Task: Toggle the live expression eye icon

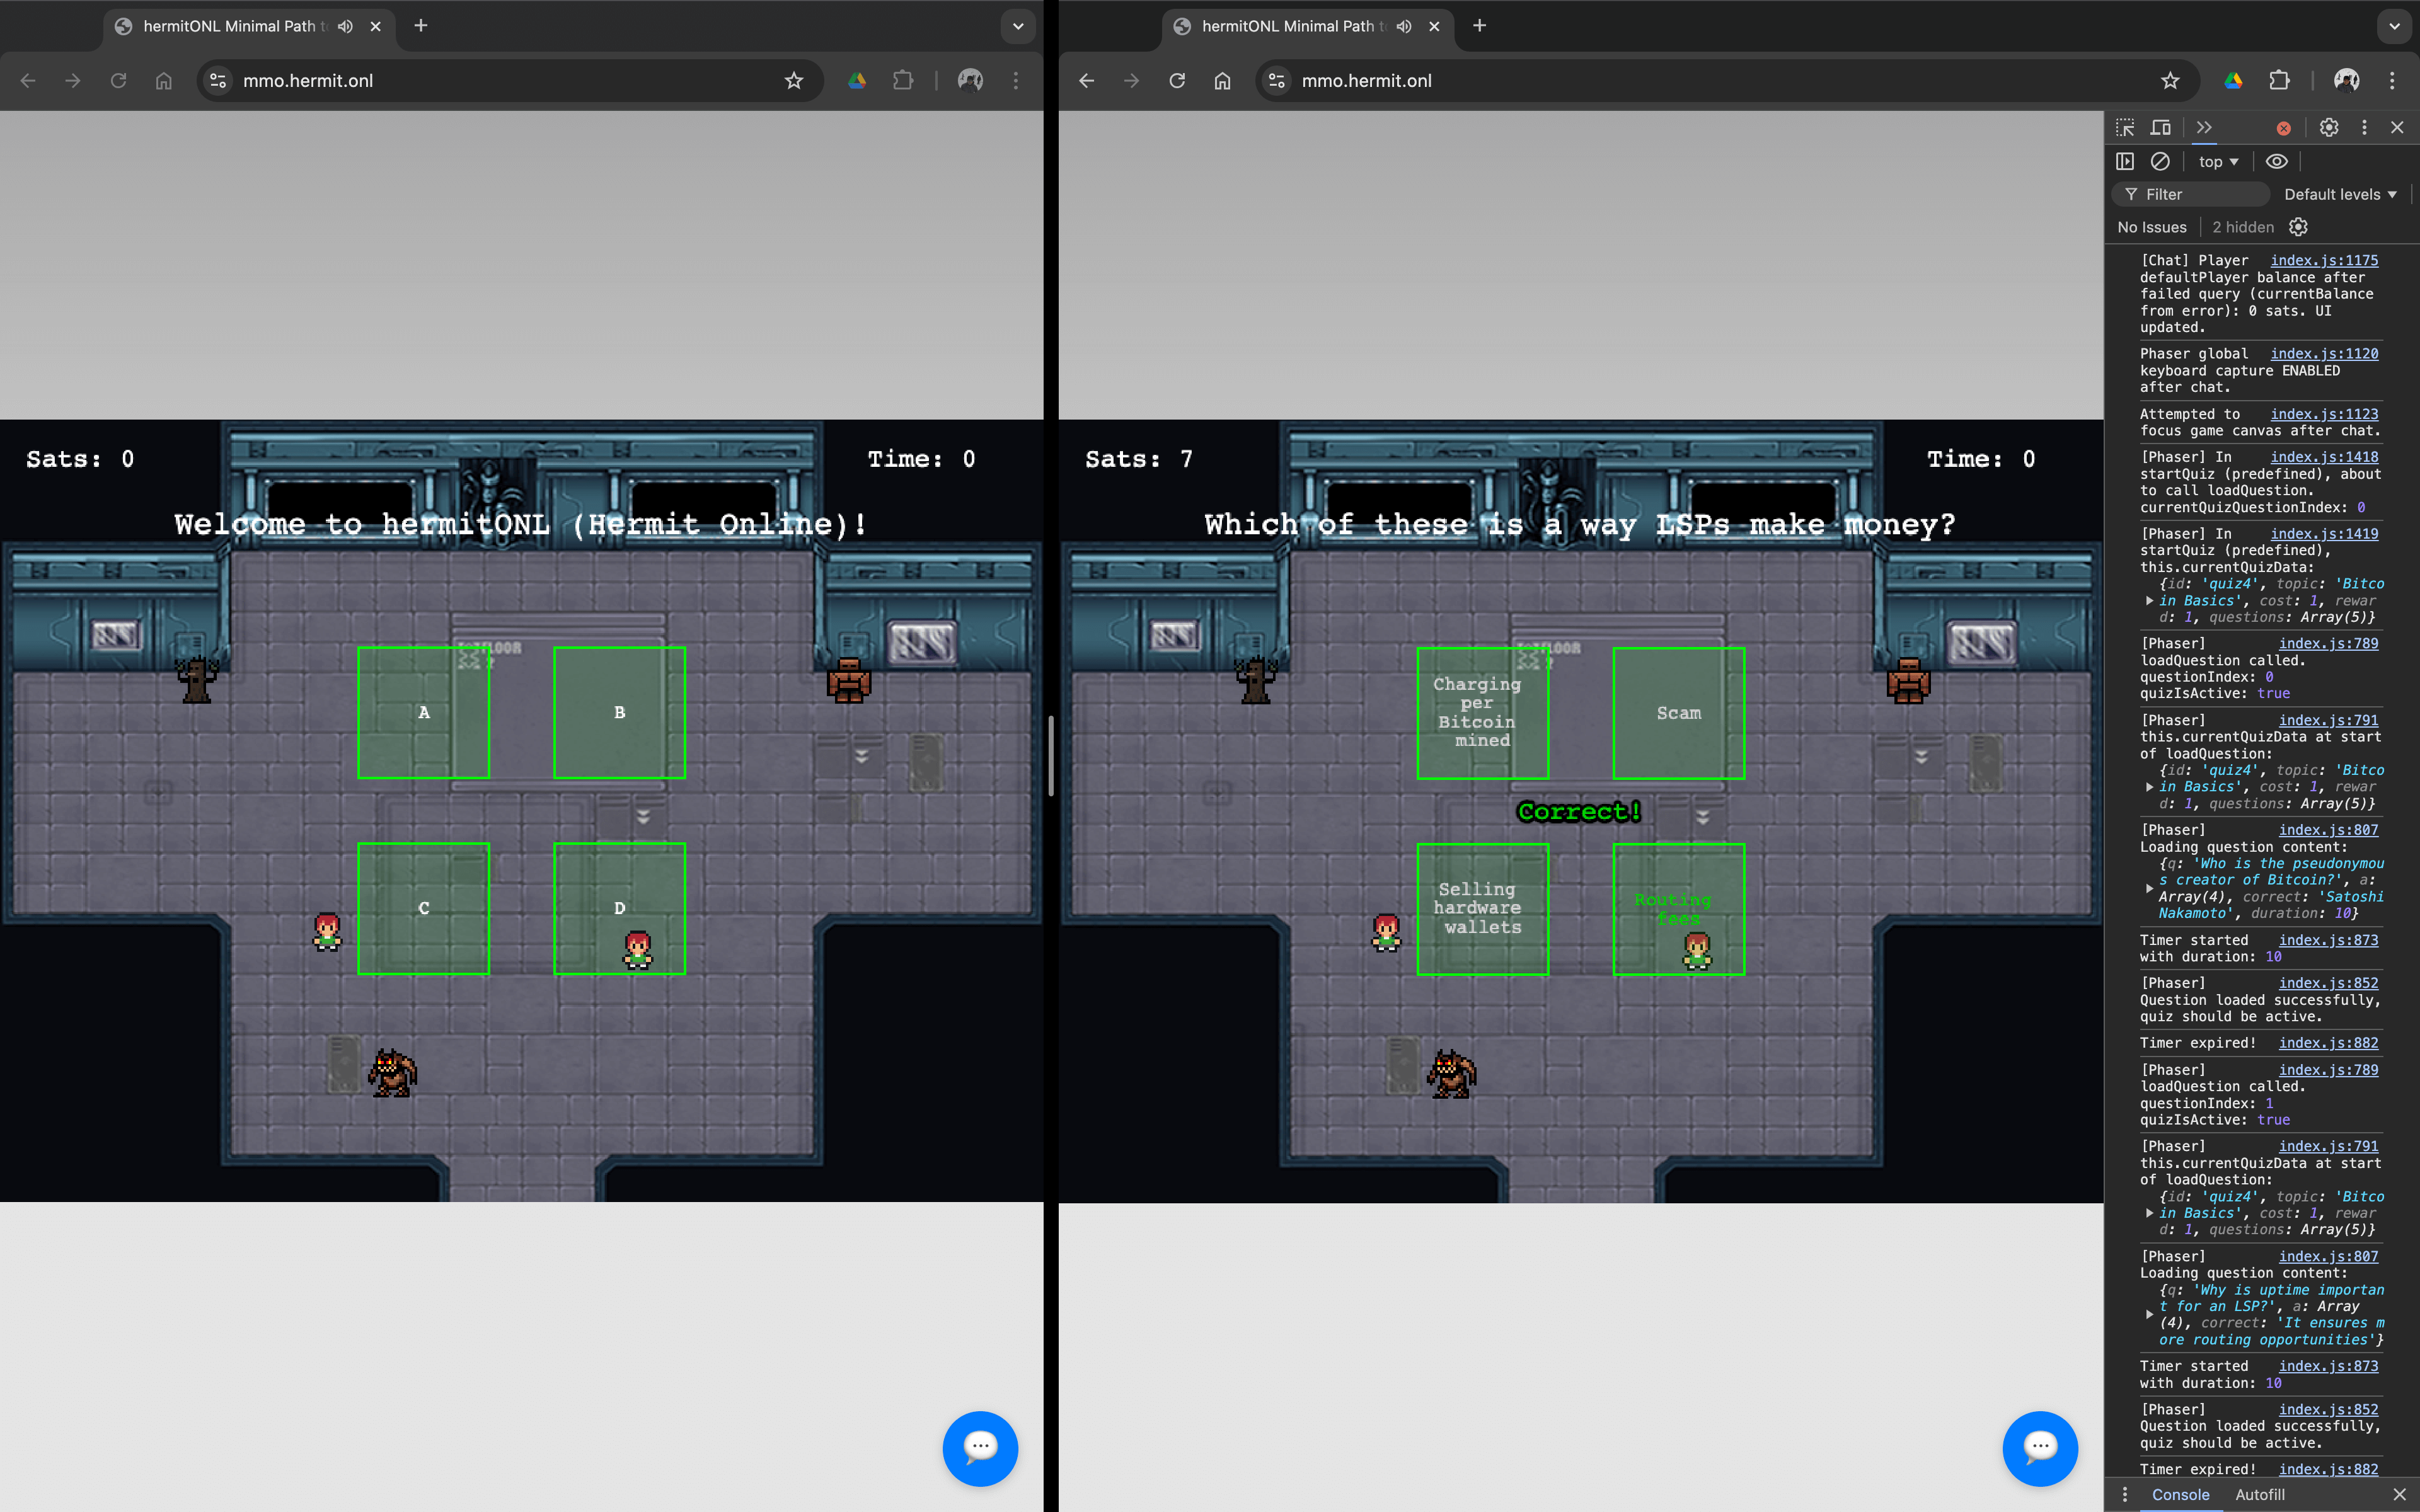Action: 2277,161
